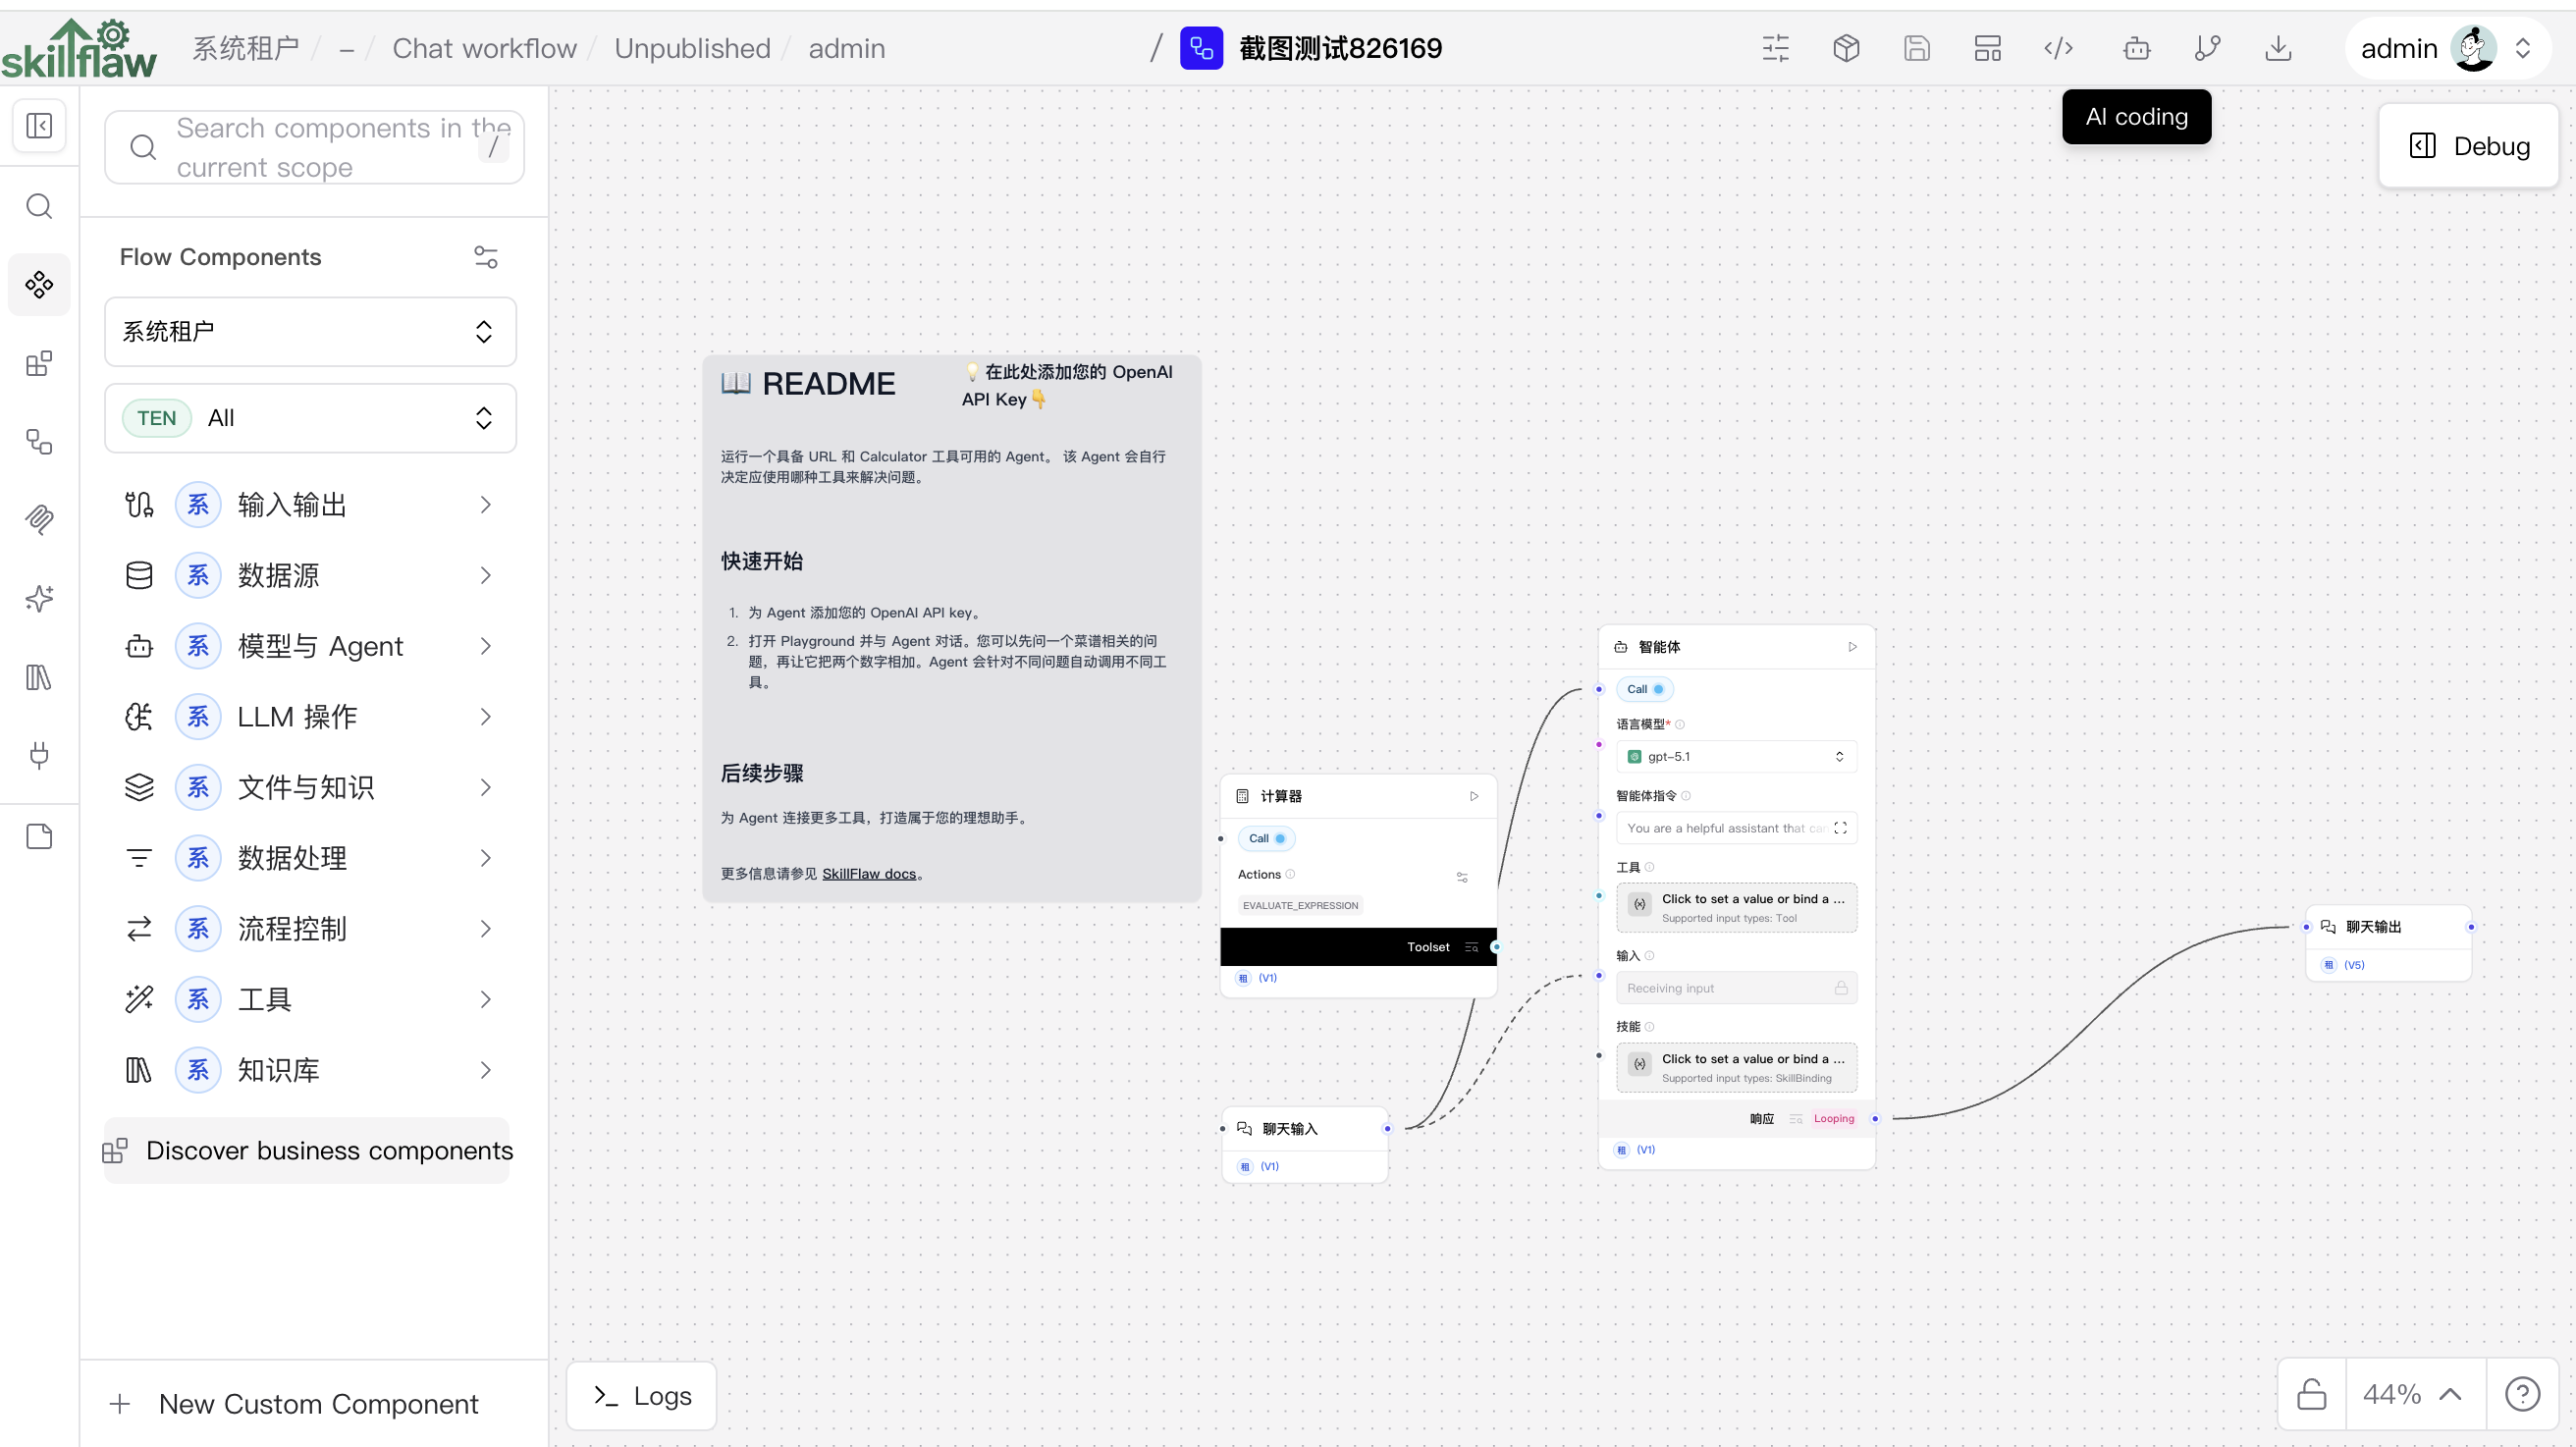Image resolution: width=2576 pixels, height=1447 pixels.
Task: Open the plug connector icon in rail
Action: coord(39,756)
